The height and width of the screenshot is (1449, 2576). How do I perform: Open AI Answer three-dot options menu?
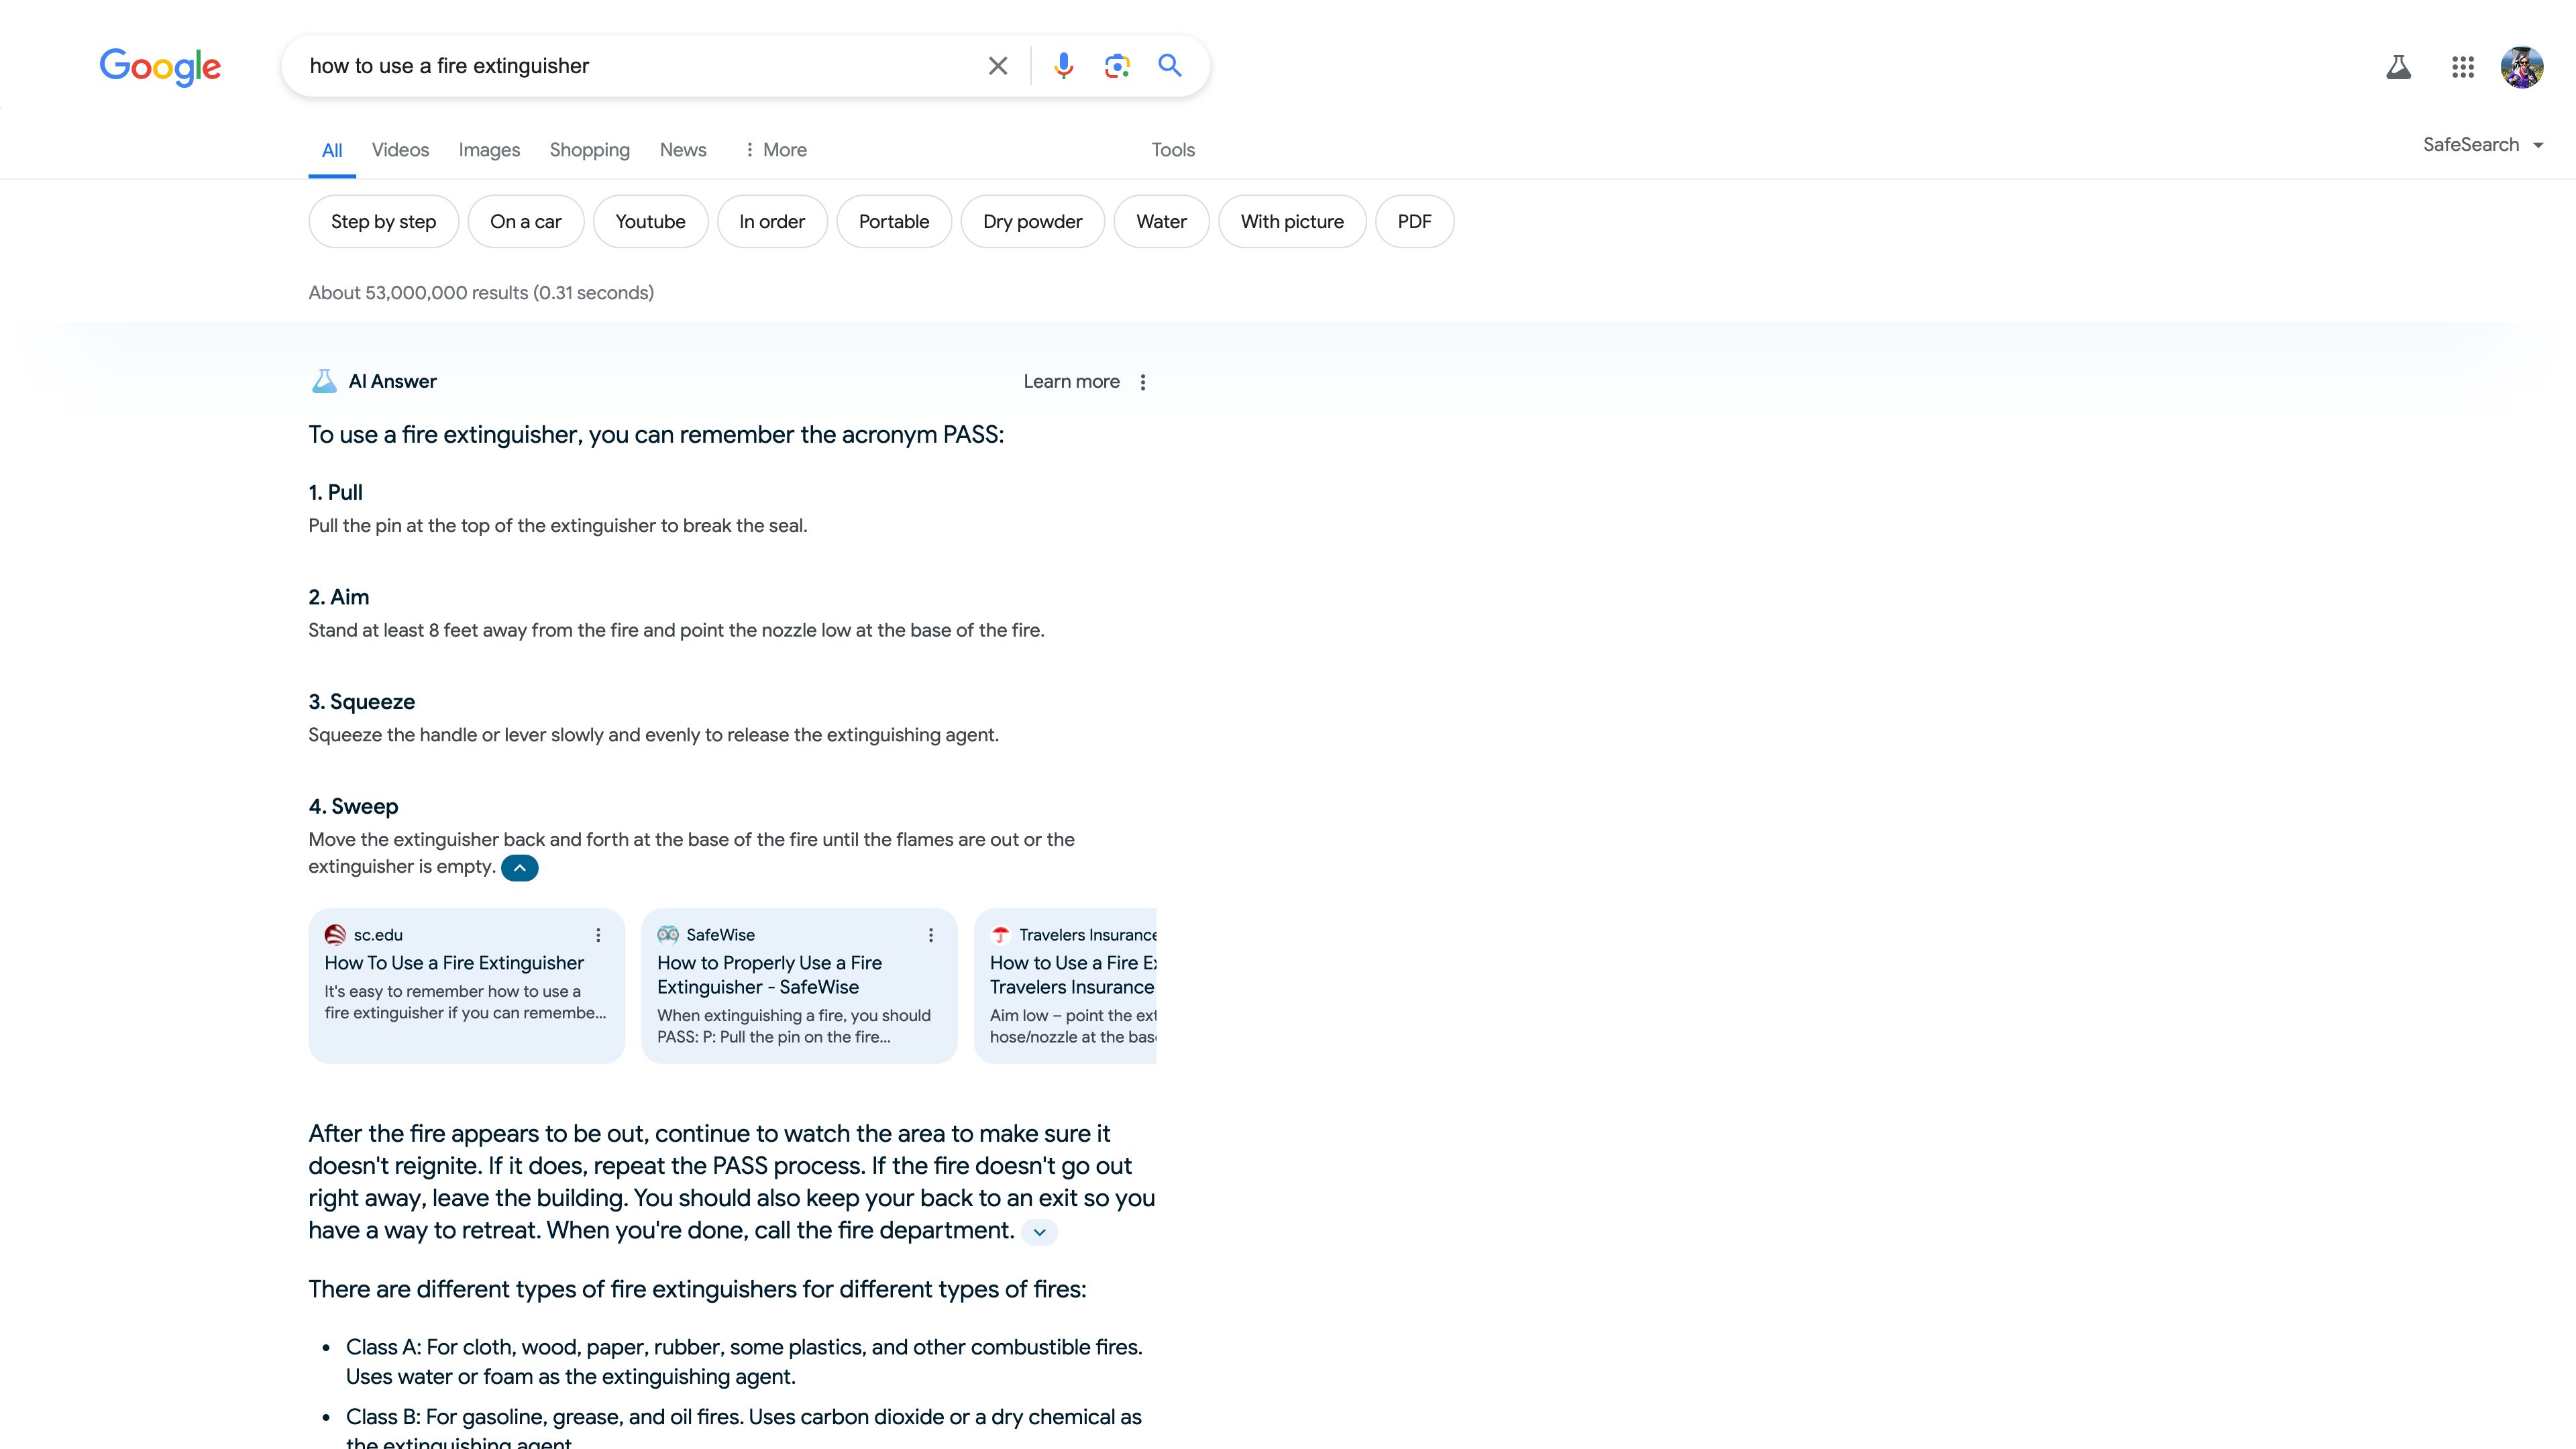1143,382
